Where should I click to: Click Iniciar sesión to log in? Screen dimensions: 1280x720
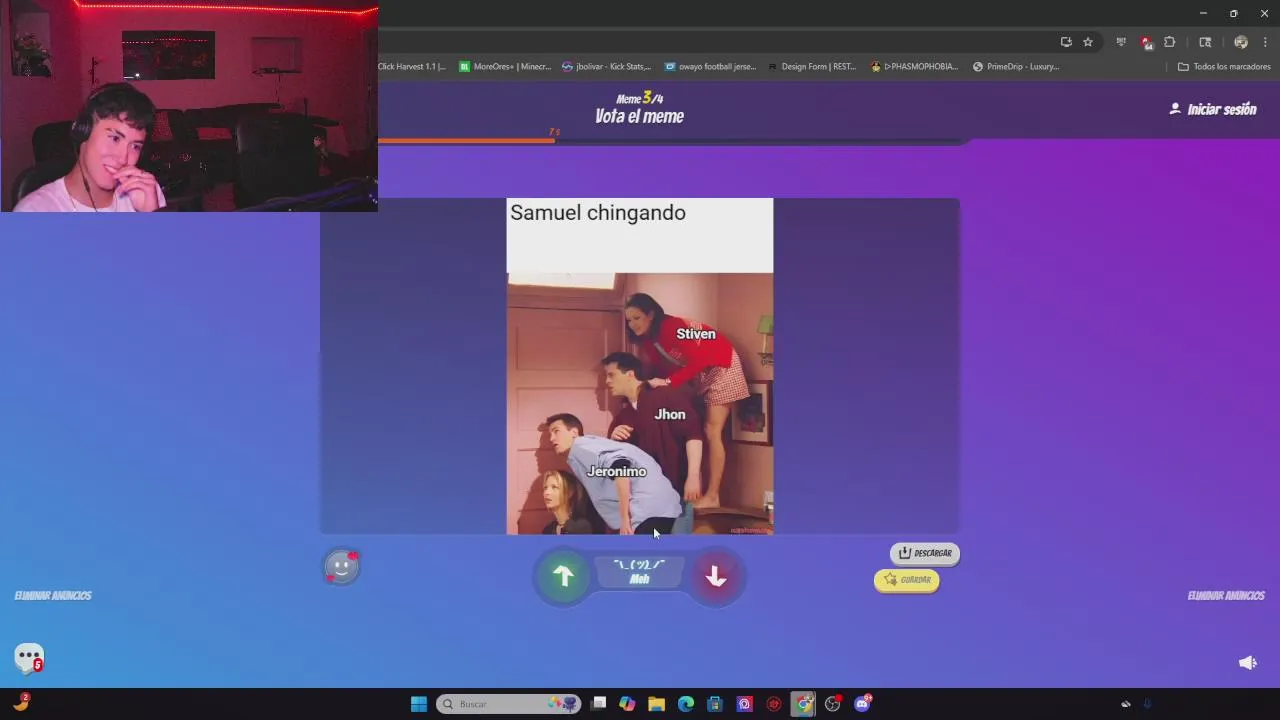coord(1213,109)
